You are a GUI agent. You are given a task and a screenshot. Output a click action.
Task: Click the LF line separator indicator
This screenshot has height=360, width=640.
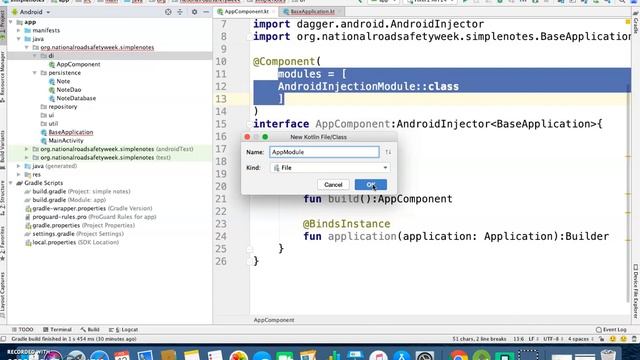coord(532,339)
